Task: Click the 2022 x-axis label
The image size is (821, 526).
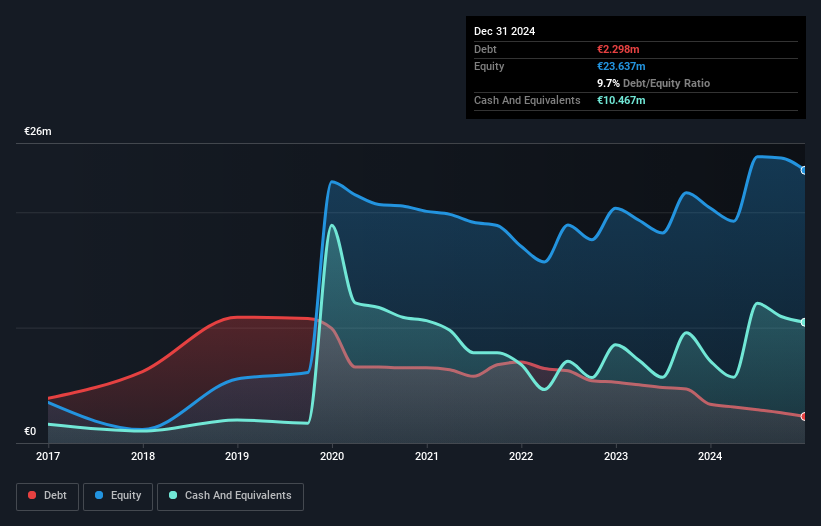Action: 521,456
